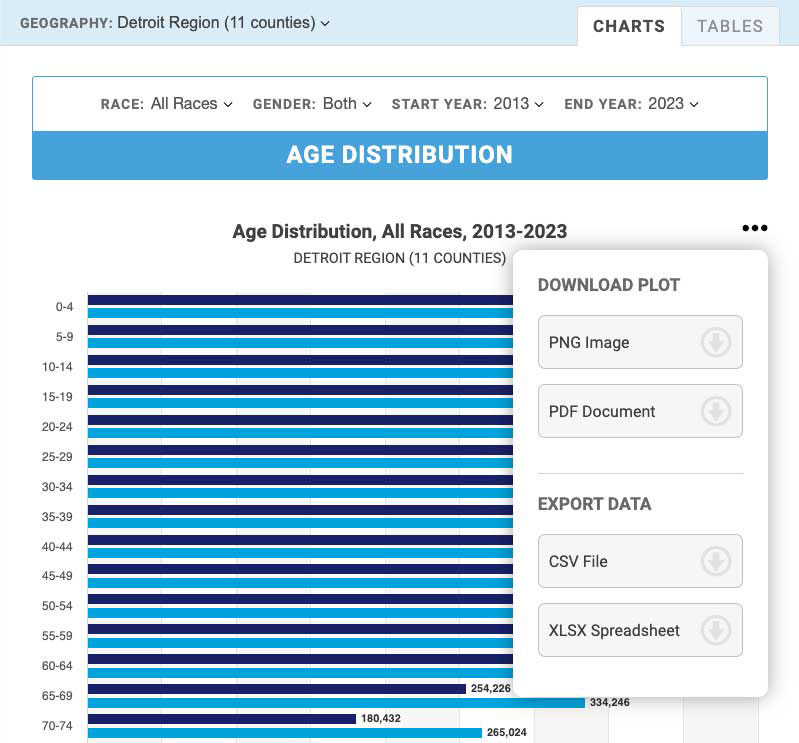Click the 45-49 age group label

click(57, 576)
